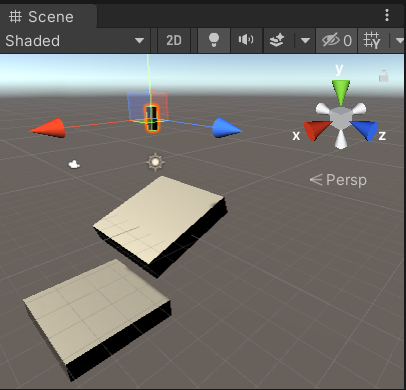Expand the grid settings dropdown arrow
Screen dimensions: 406x390
coord(399,41)
